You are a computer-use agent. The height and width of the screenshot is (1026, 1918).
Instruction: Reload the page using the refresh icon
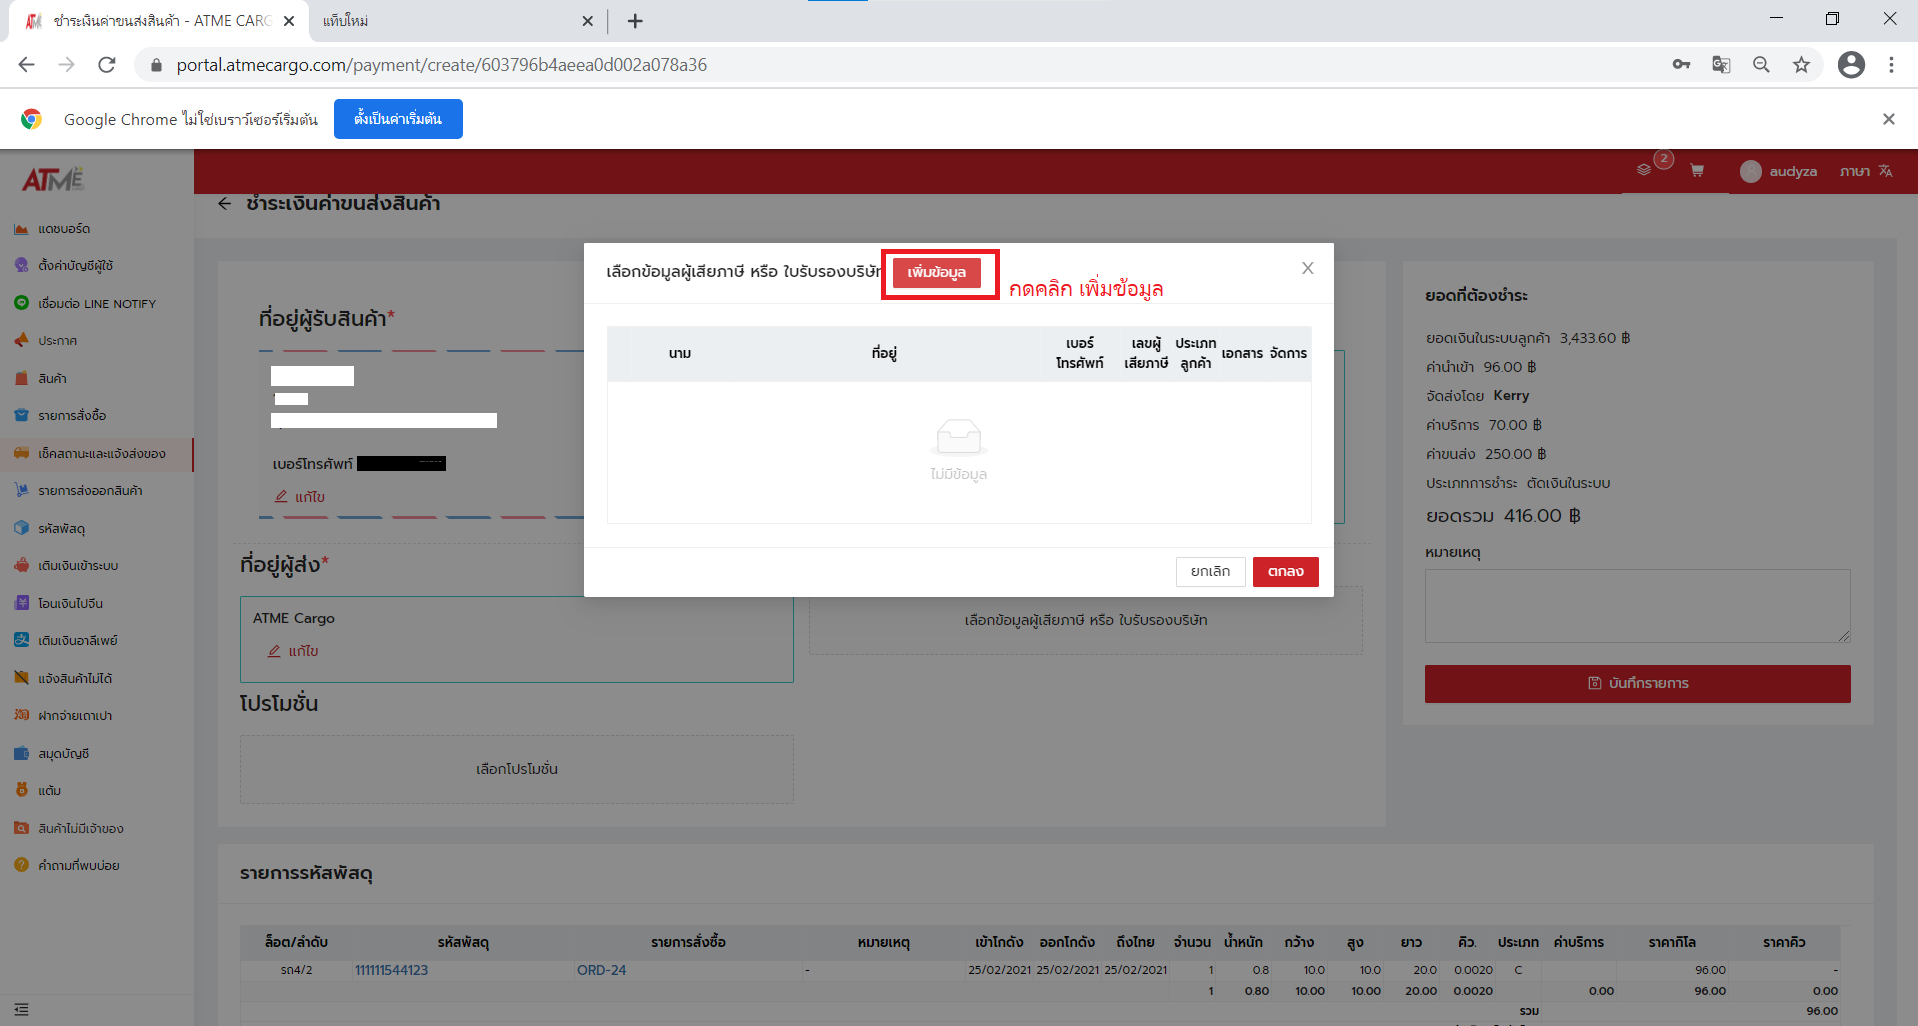tap(107, 65)
